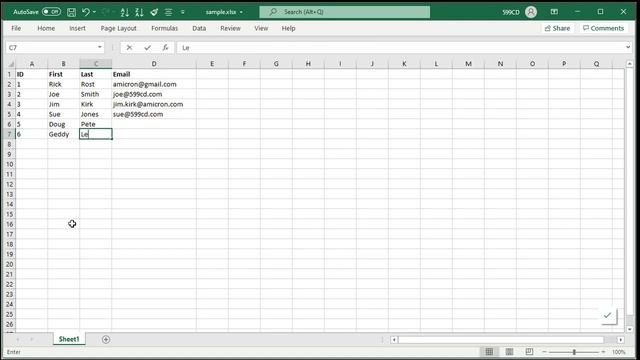Click the Undo arrow icon
The height and width of the screenshot is (360, 640).
pyautogui.click(x=85, y=12)
